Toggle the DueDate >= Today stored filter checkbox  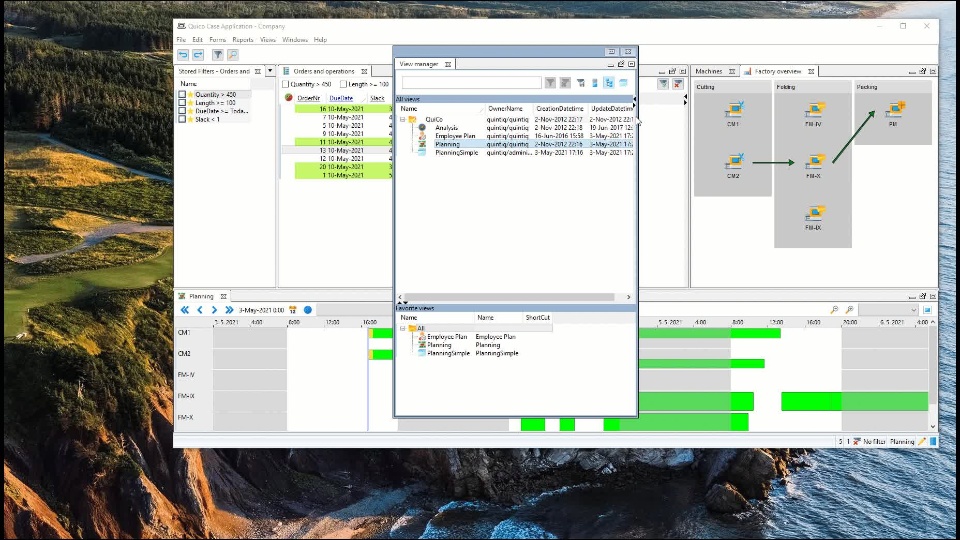coord(182,111)
